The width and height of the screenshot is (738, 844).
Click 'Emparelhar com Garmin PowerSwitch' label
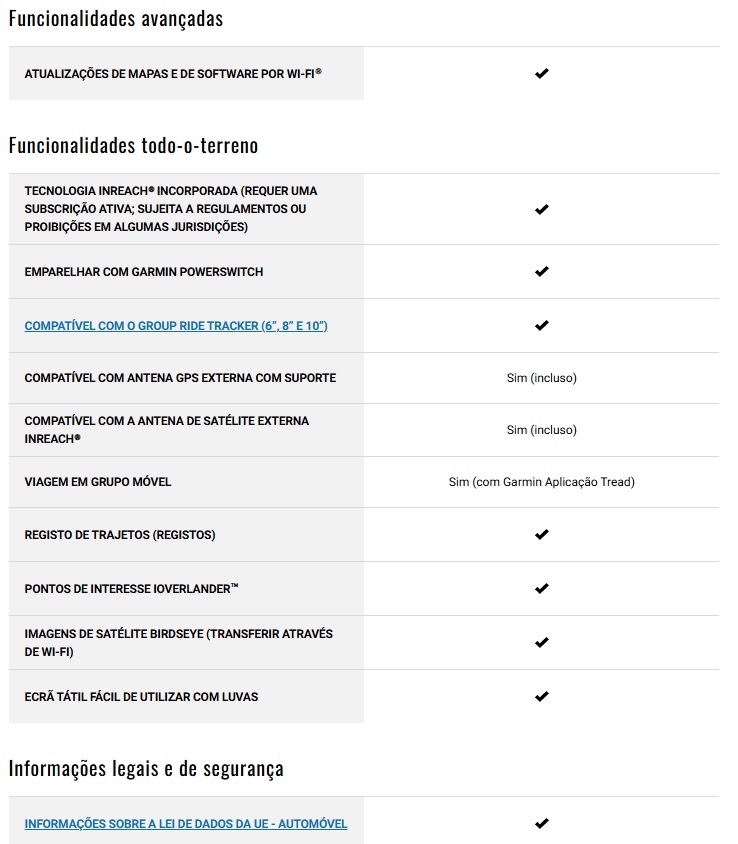(x=144, y=272)
